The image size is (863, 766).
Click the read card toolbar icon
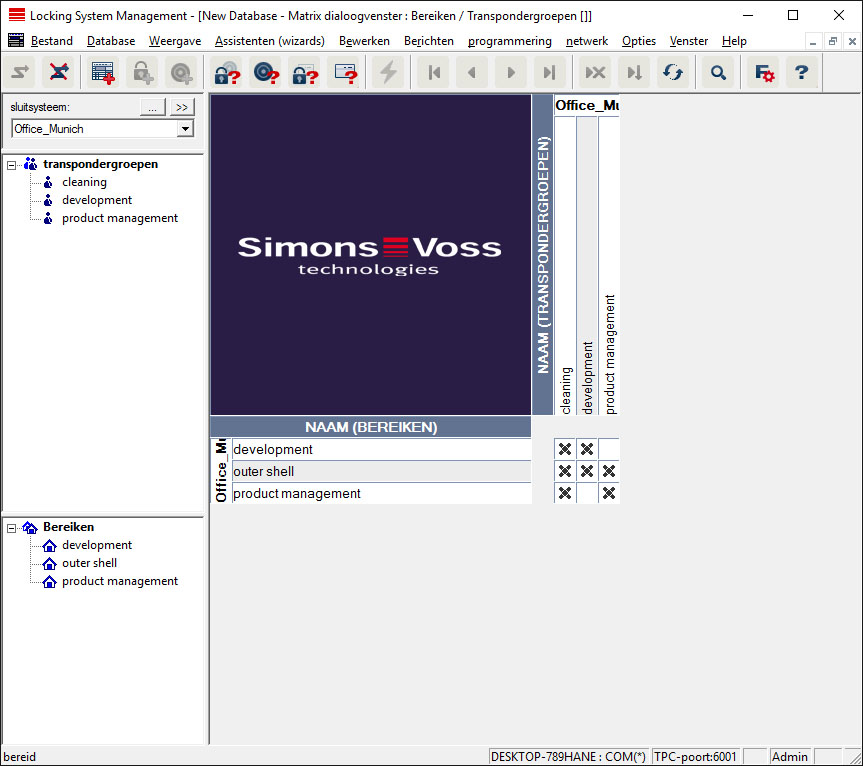[x=345, y=73]
